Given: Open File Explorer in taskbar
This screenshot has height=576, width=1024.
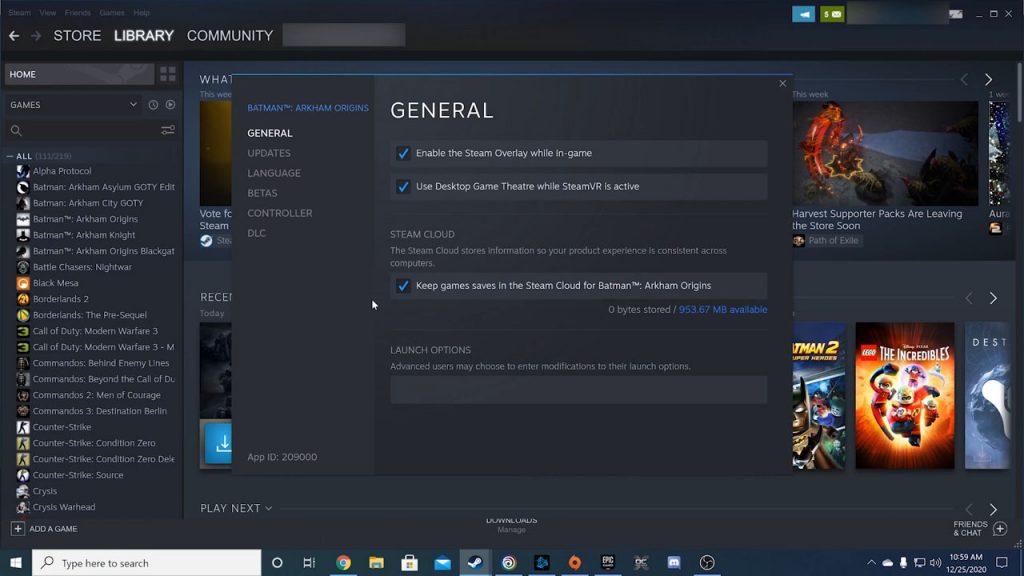Looking at the screenshot, I should pos(376,562).
